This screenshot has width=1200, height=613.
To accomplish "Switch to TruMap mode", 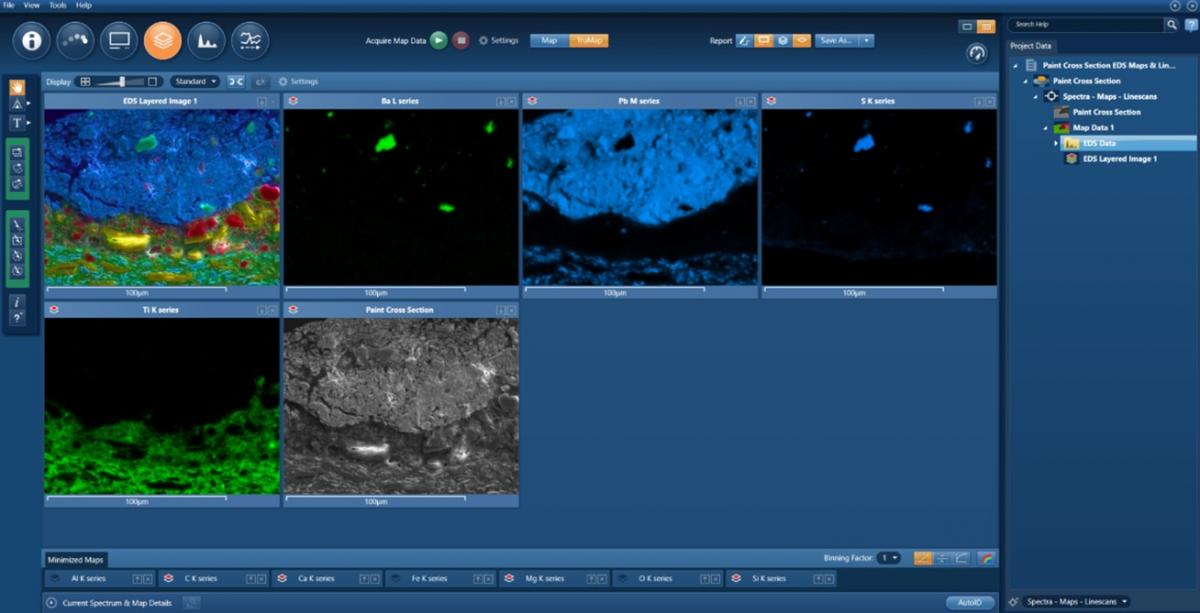I will 588,40.
